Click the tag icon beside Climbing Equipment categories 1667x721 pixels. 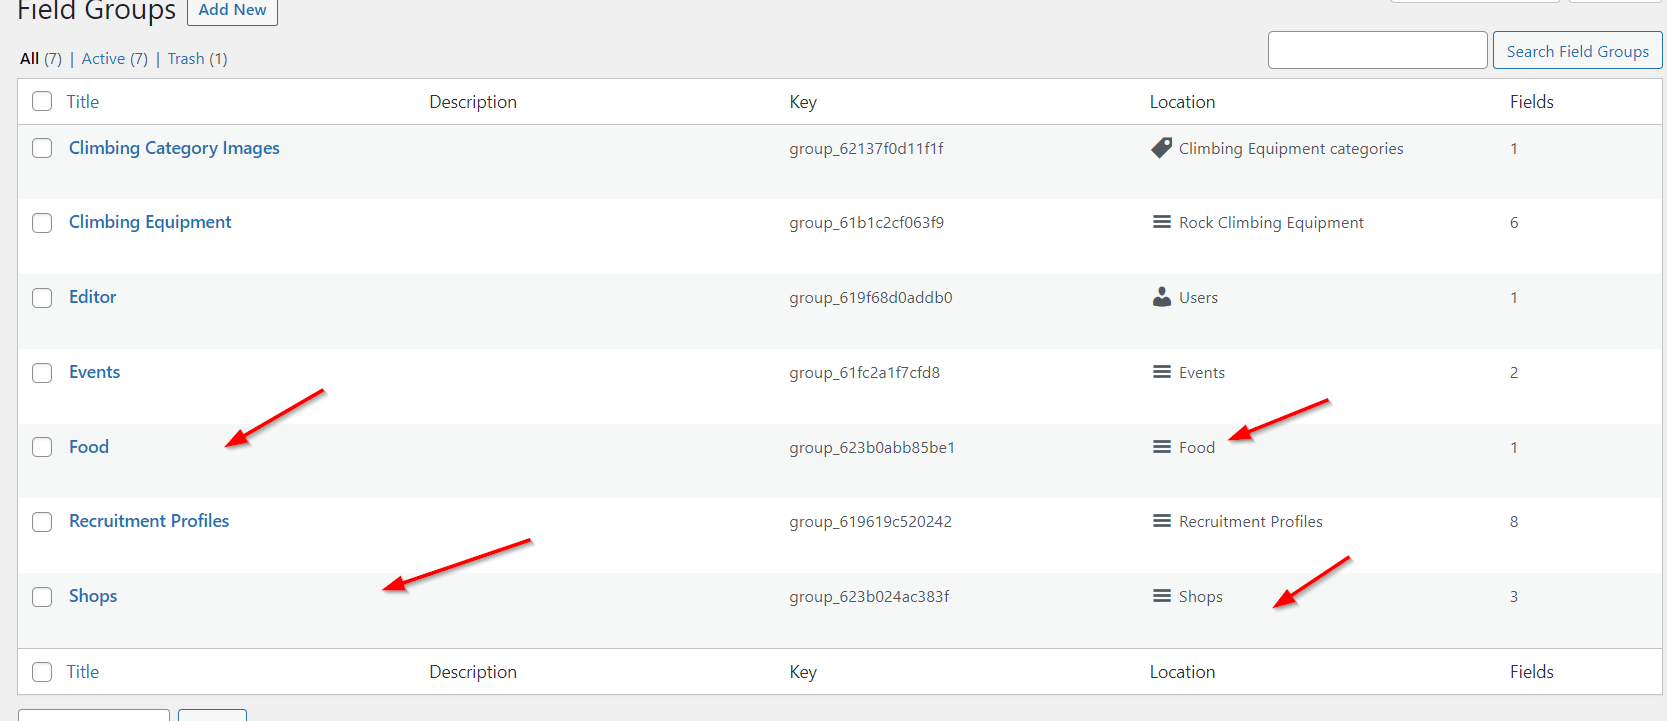tap(1161, 148)
